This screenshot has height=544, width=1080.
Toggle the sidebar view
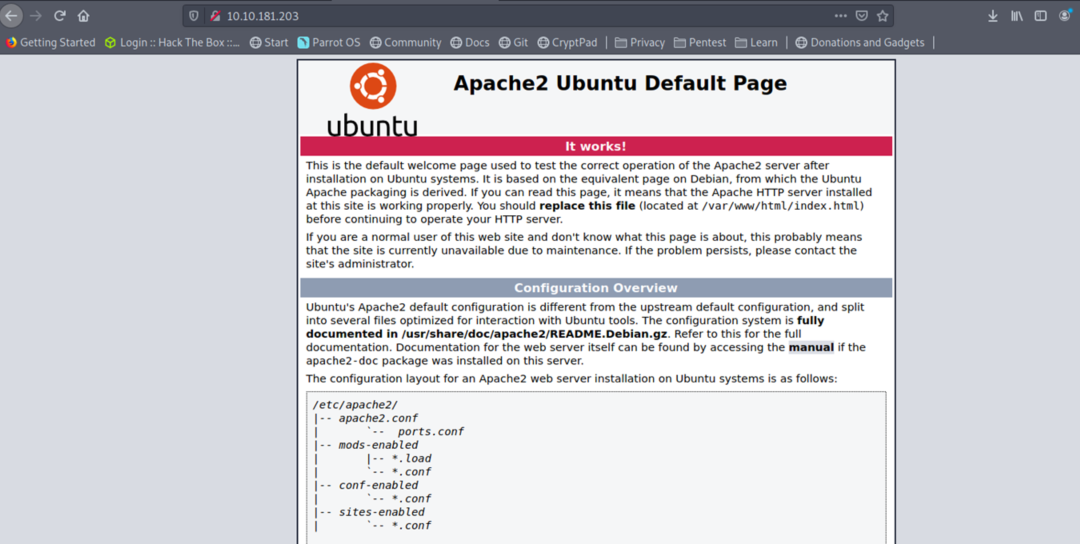1041,16
